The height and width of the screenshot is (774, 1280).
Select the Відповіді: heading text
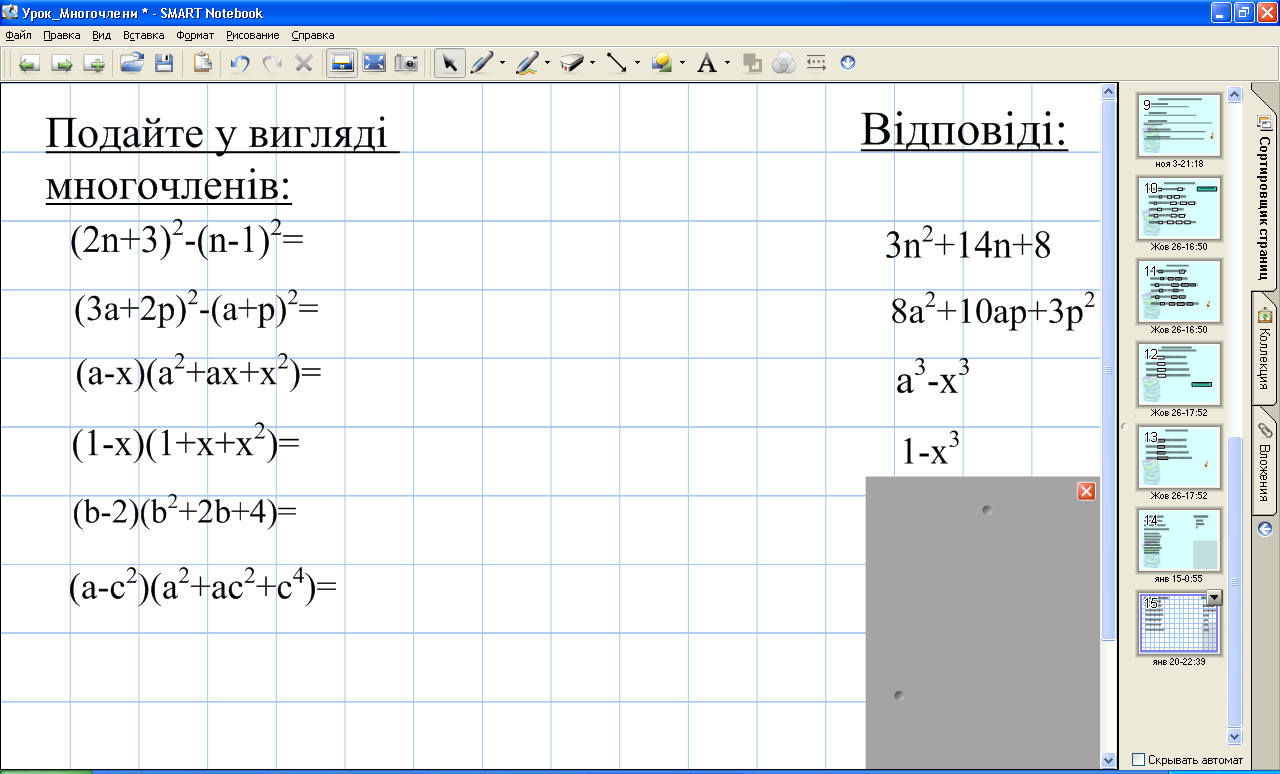click(x=965, y=131)
